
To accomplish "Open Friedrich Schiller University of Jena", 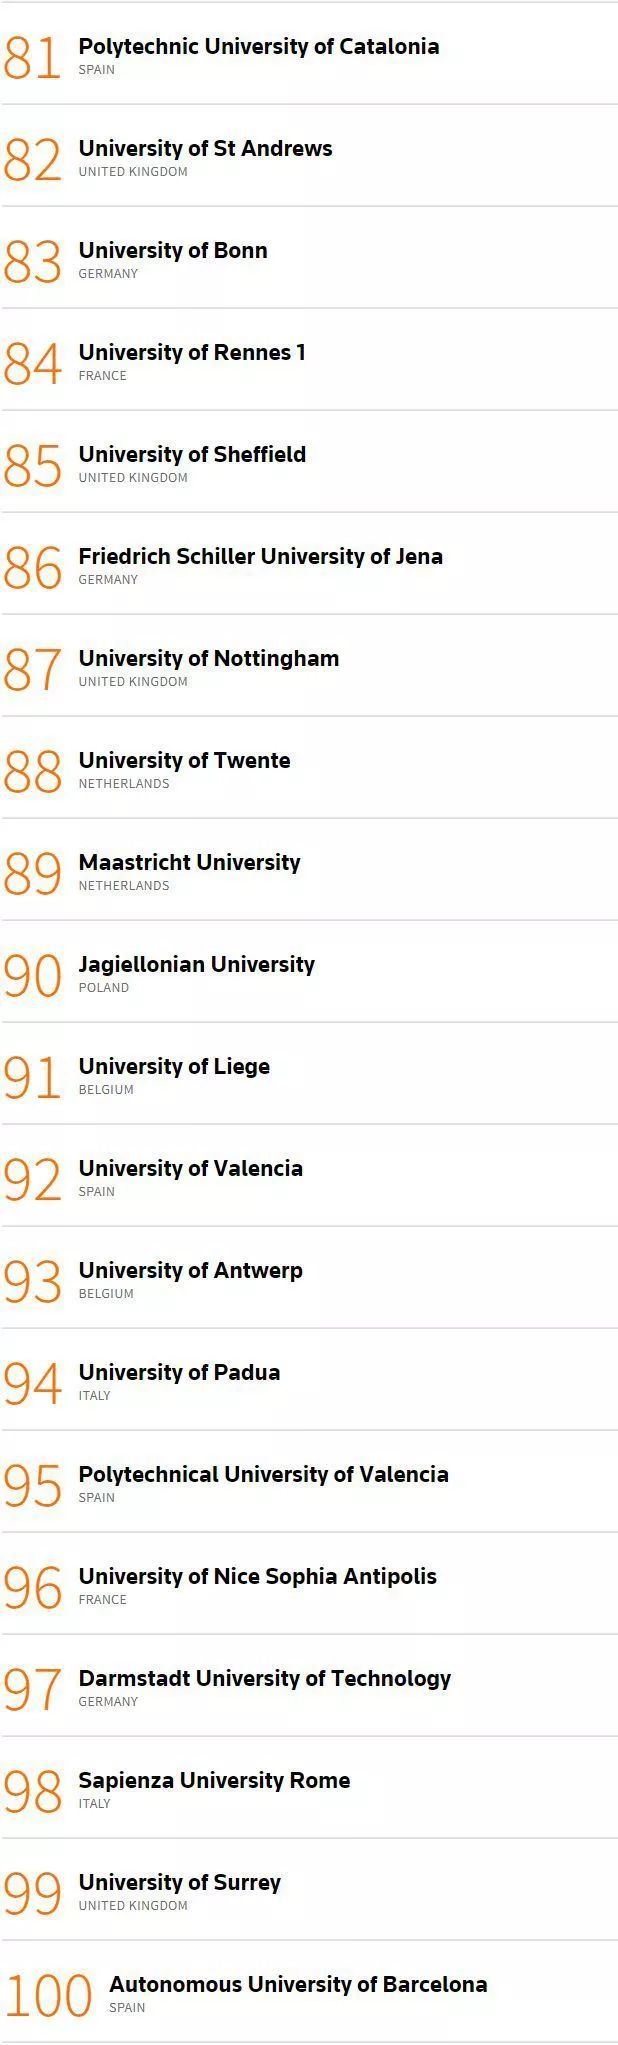I will click(x=260, y=557).
